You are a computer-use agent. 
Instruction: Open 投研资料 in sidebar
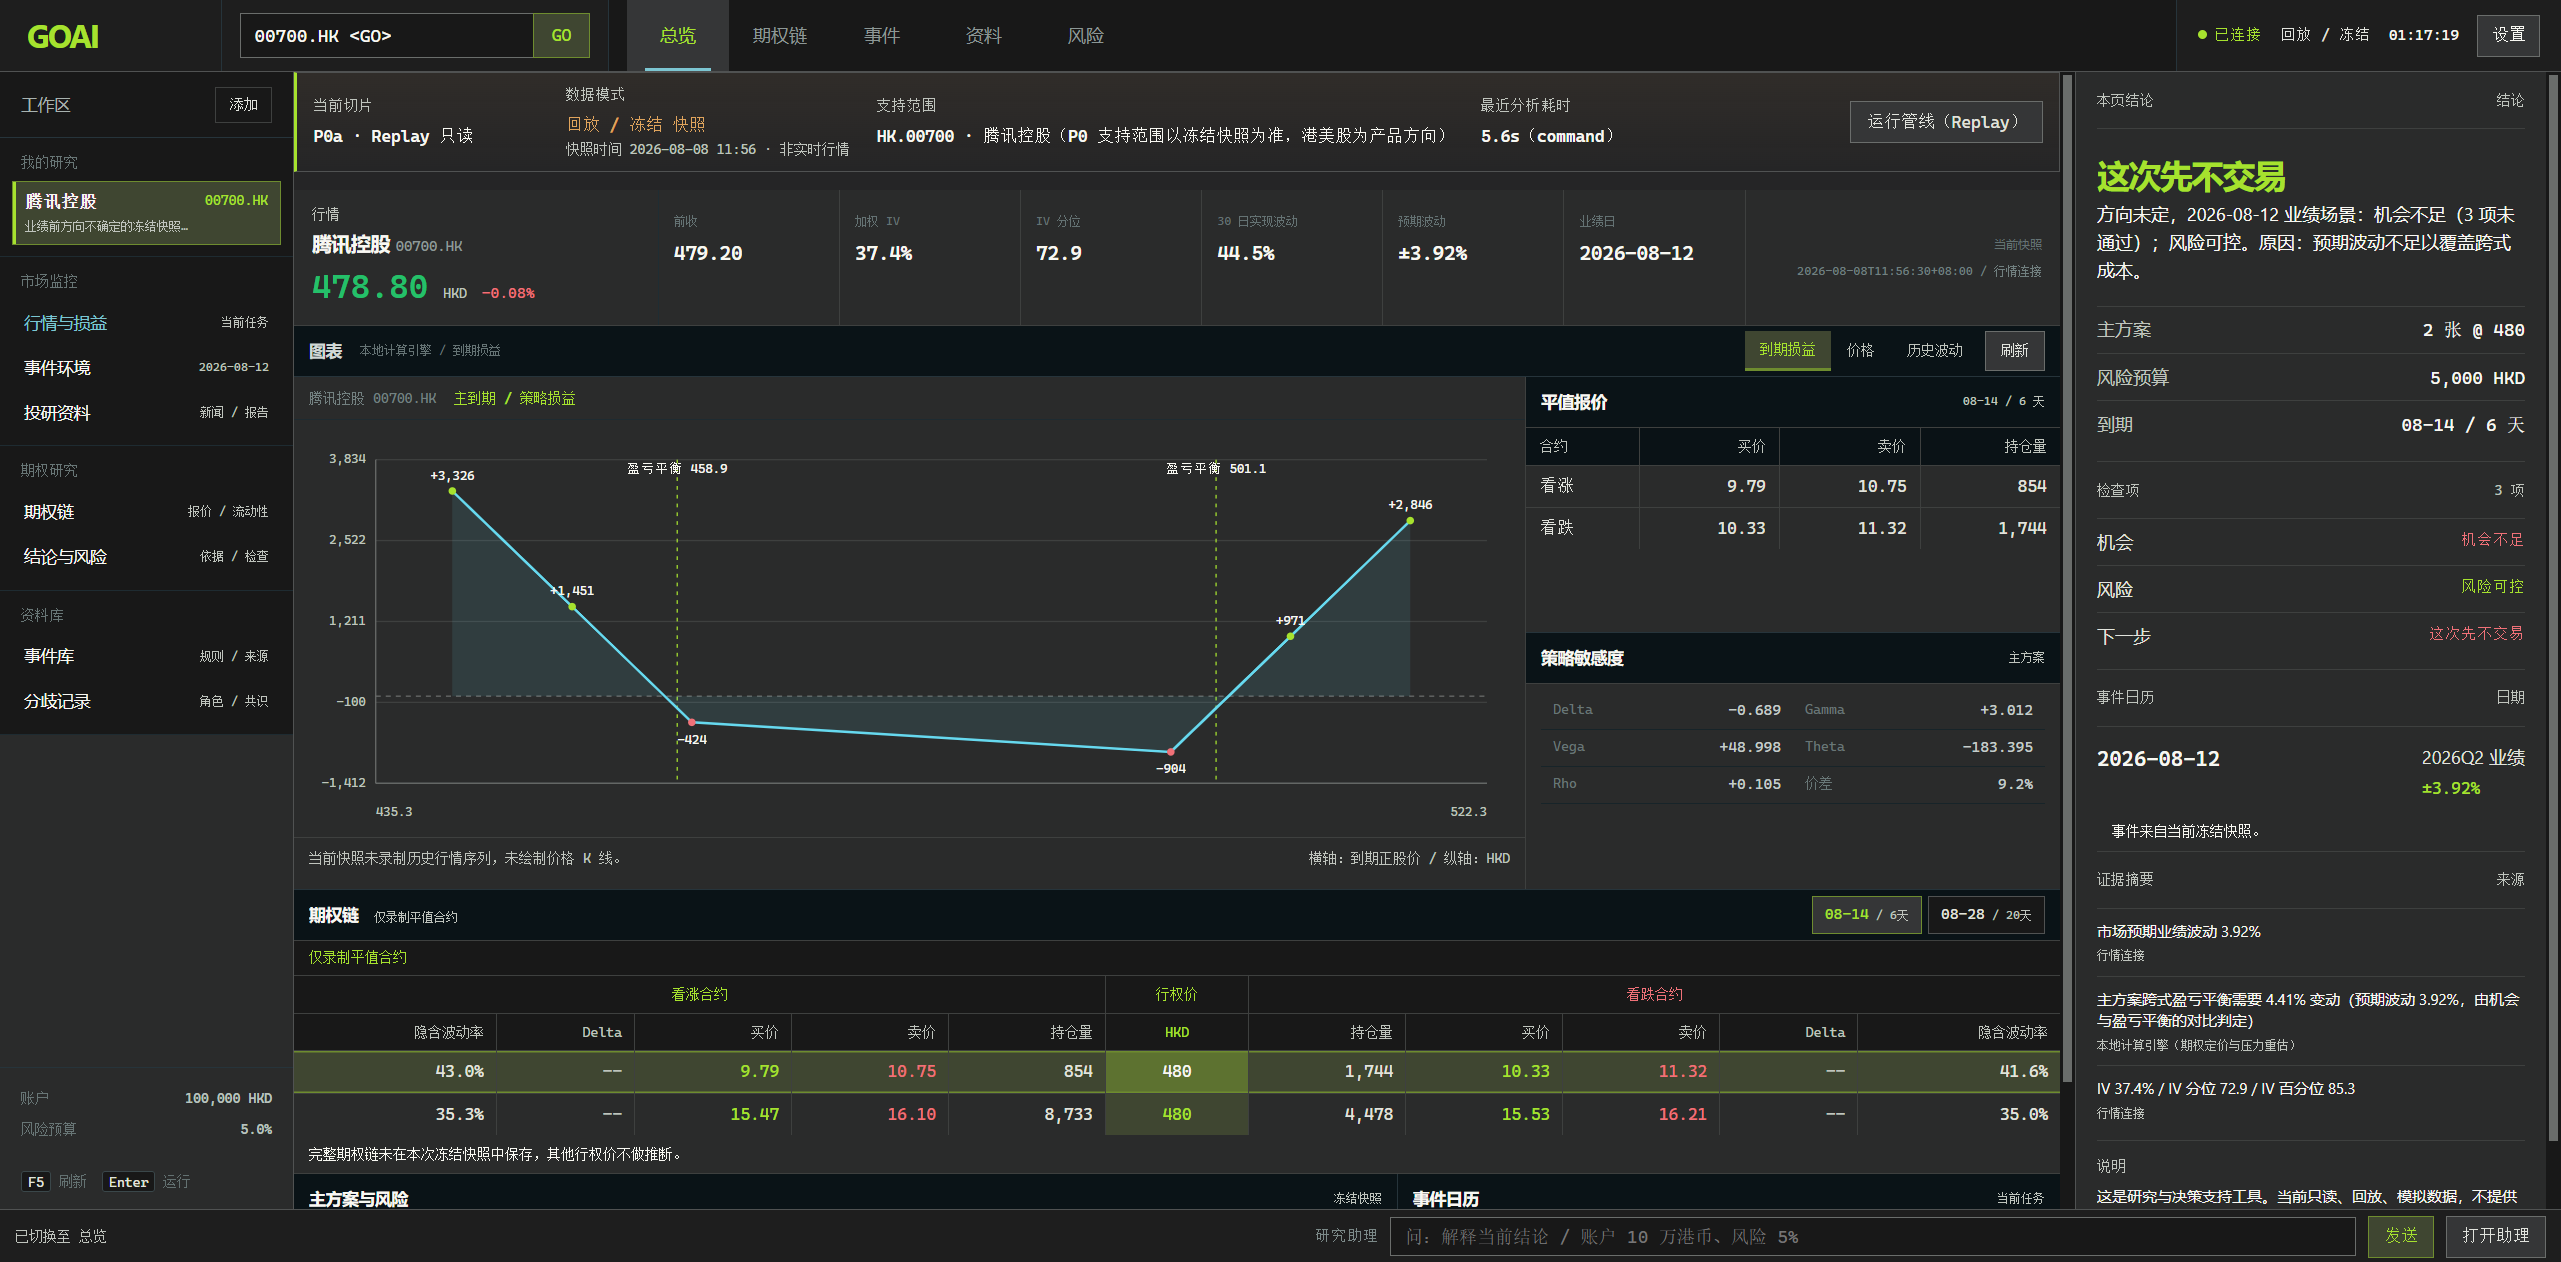click(146, 413)
